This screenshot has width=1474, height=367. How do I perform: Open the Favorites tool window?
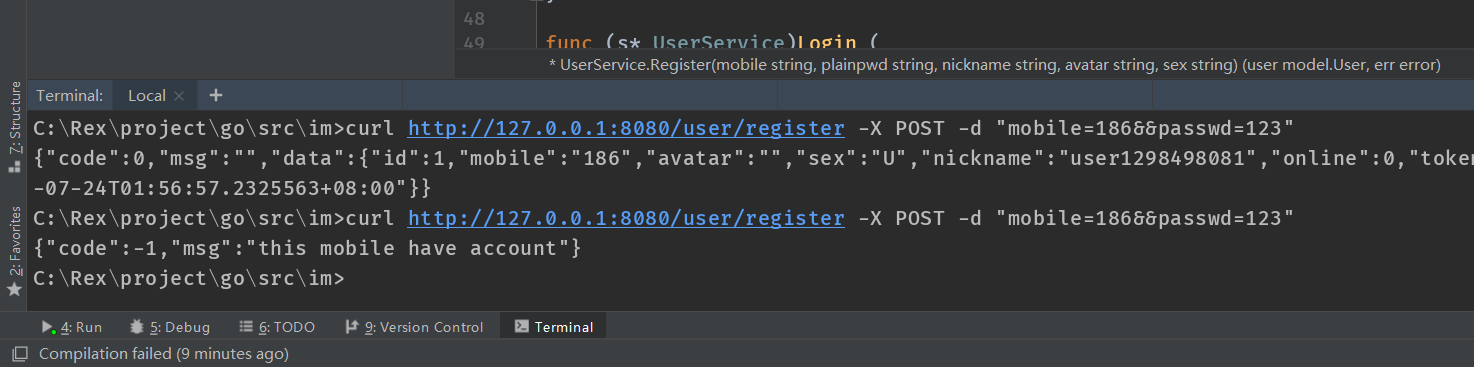click(15, 241)
